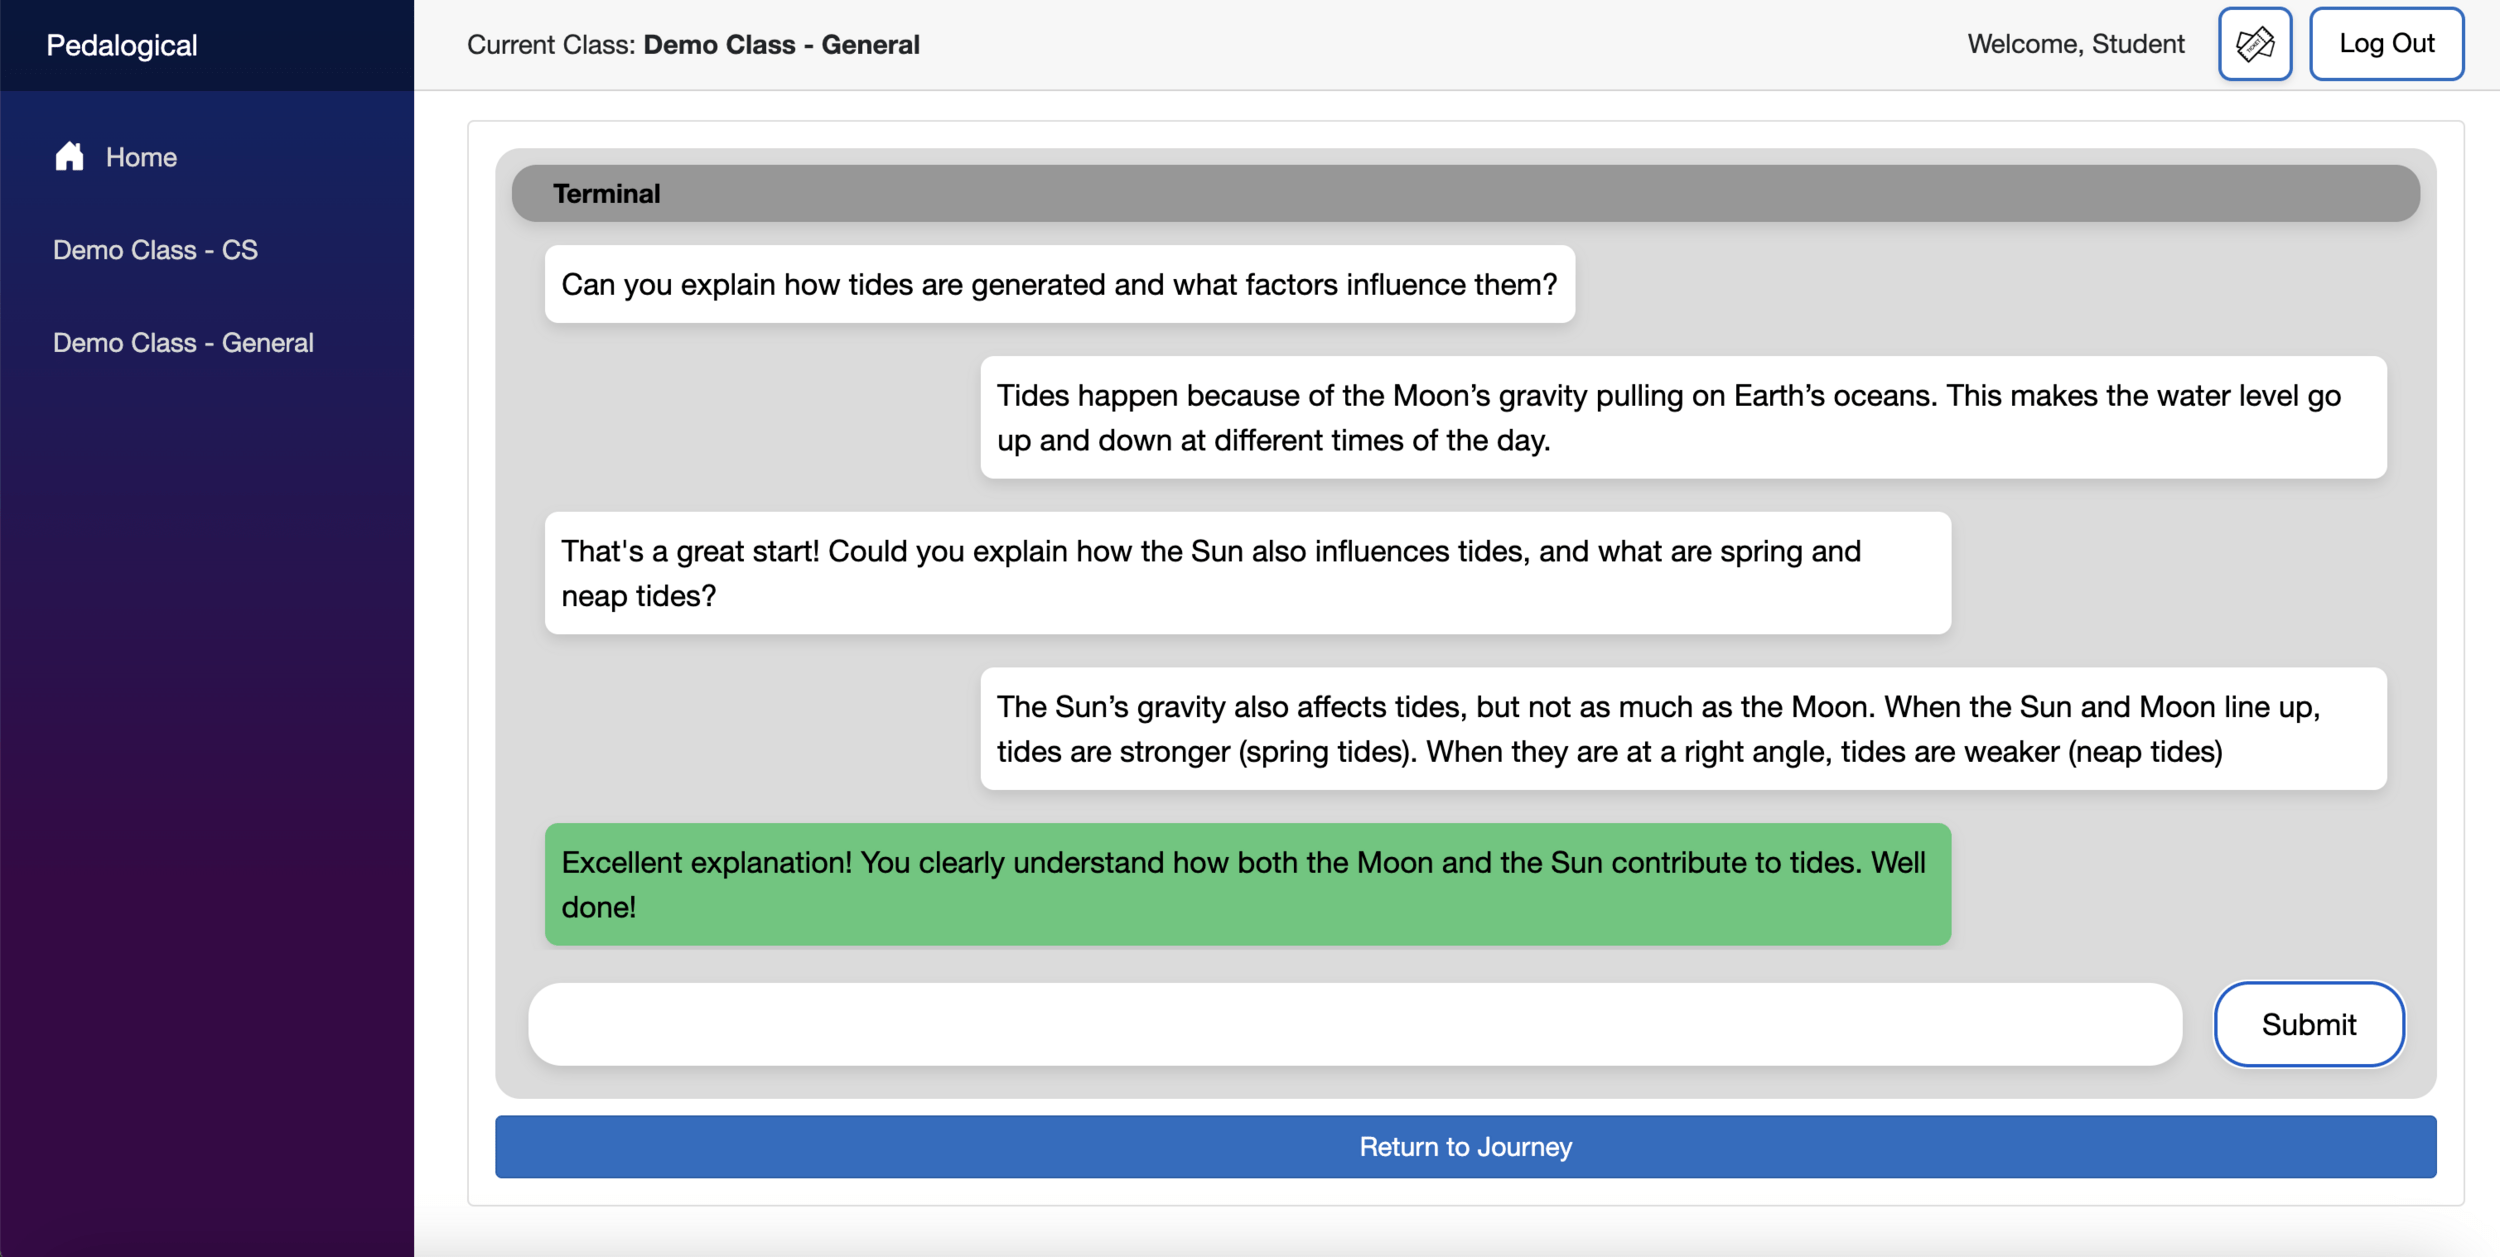Image resolution: width=2500 pixels, height=1257 pixels.
Task: Select the Moon's gravity reply bubble
Action: click(1682, 417)
